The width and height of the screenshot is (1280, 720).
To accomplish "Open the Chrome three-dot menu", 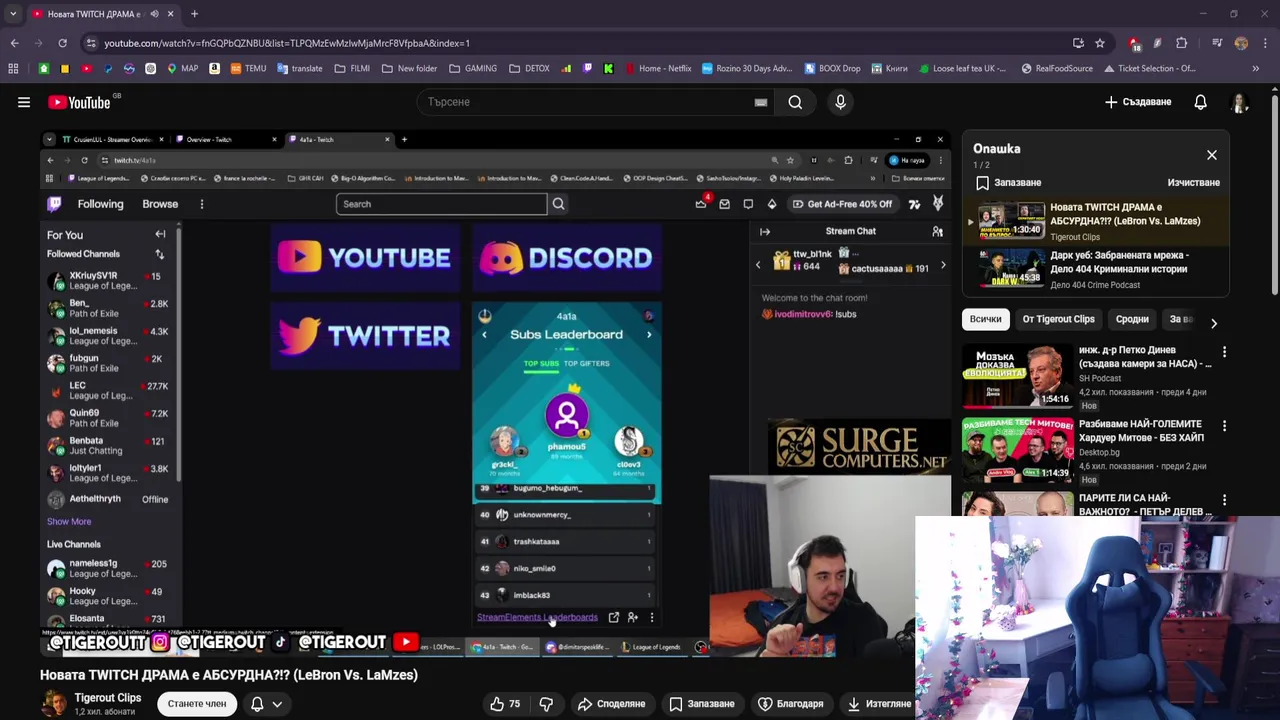I will pyautogui.click(x=1264, y=43).
